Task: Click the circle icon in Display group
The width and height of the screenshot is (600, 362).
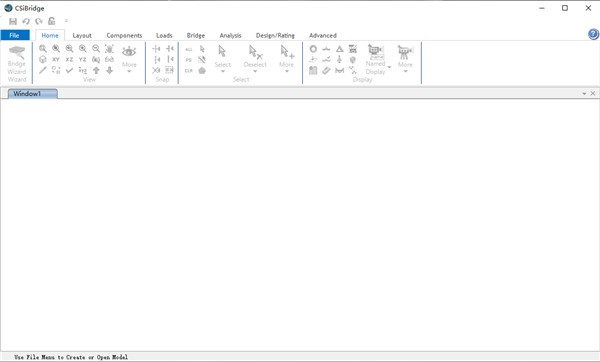Action: pyautogui.click(x=313, y=49)
